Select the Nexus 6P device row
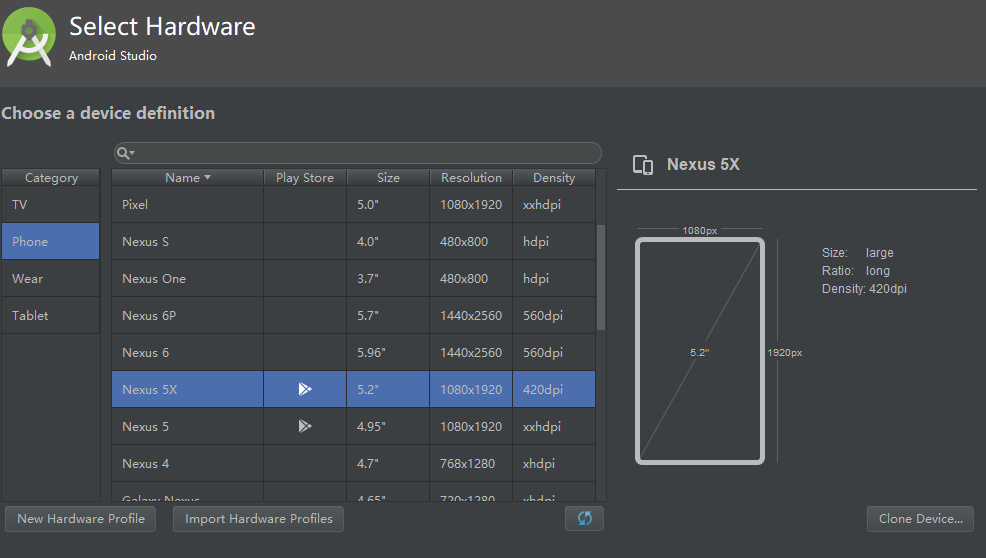This screenshot has width=986, height=558. [353, 316]
